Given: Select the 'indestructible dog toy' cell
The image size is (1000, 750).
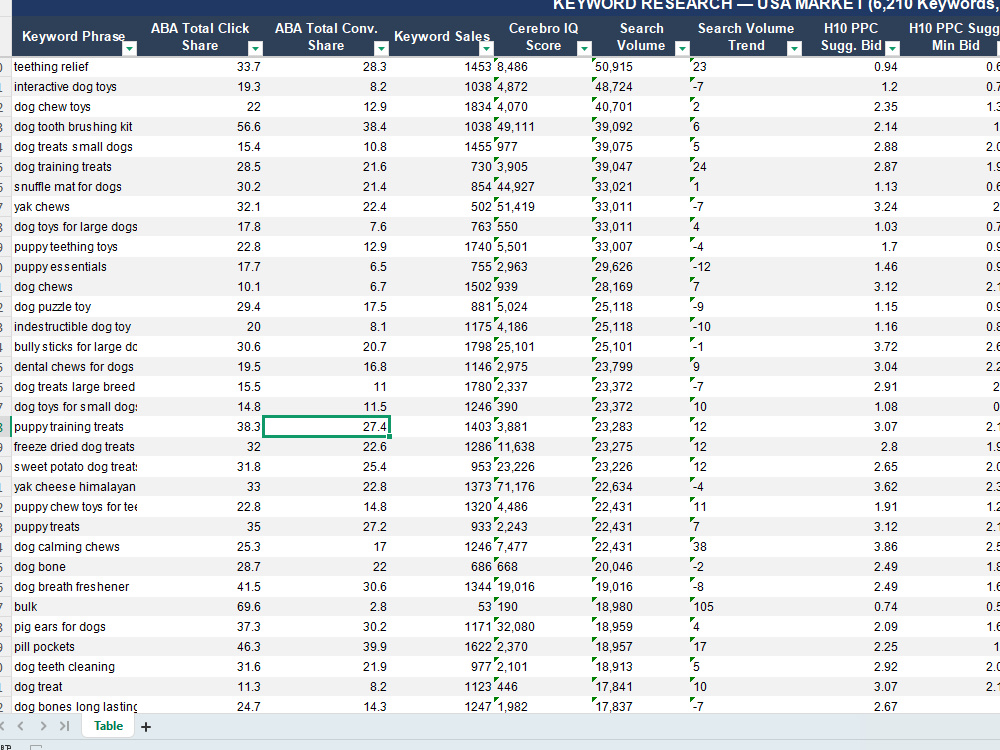Looking at the screenshot, I should tap(74, 327).
